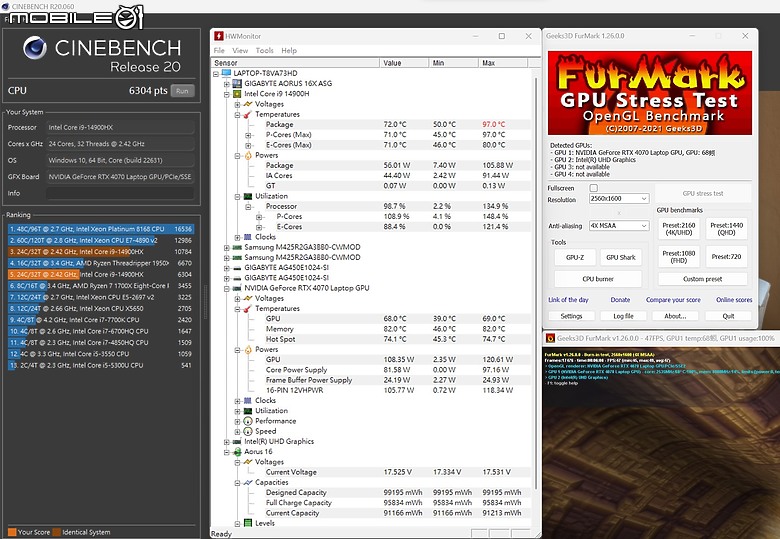Run the Preset:2160 (4K/UHD) benchmark
780x539 pixels.
[679, 229]
